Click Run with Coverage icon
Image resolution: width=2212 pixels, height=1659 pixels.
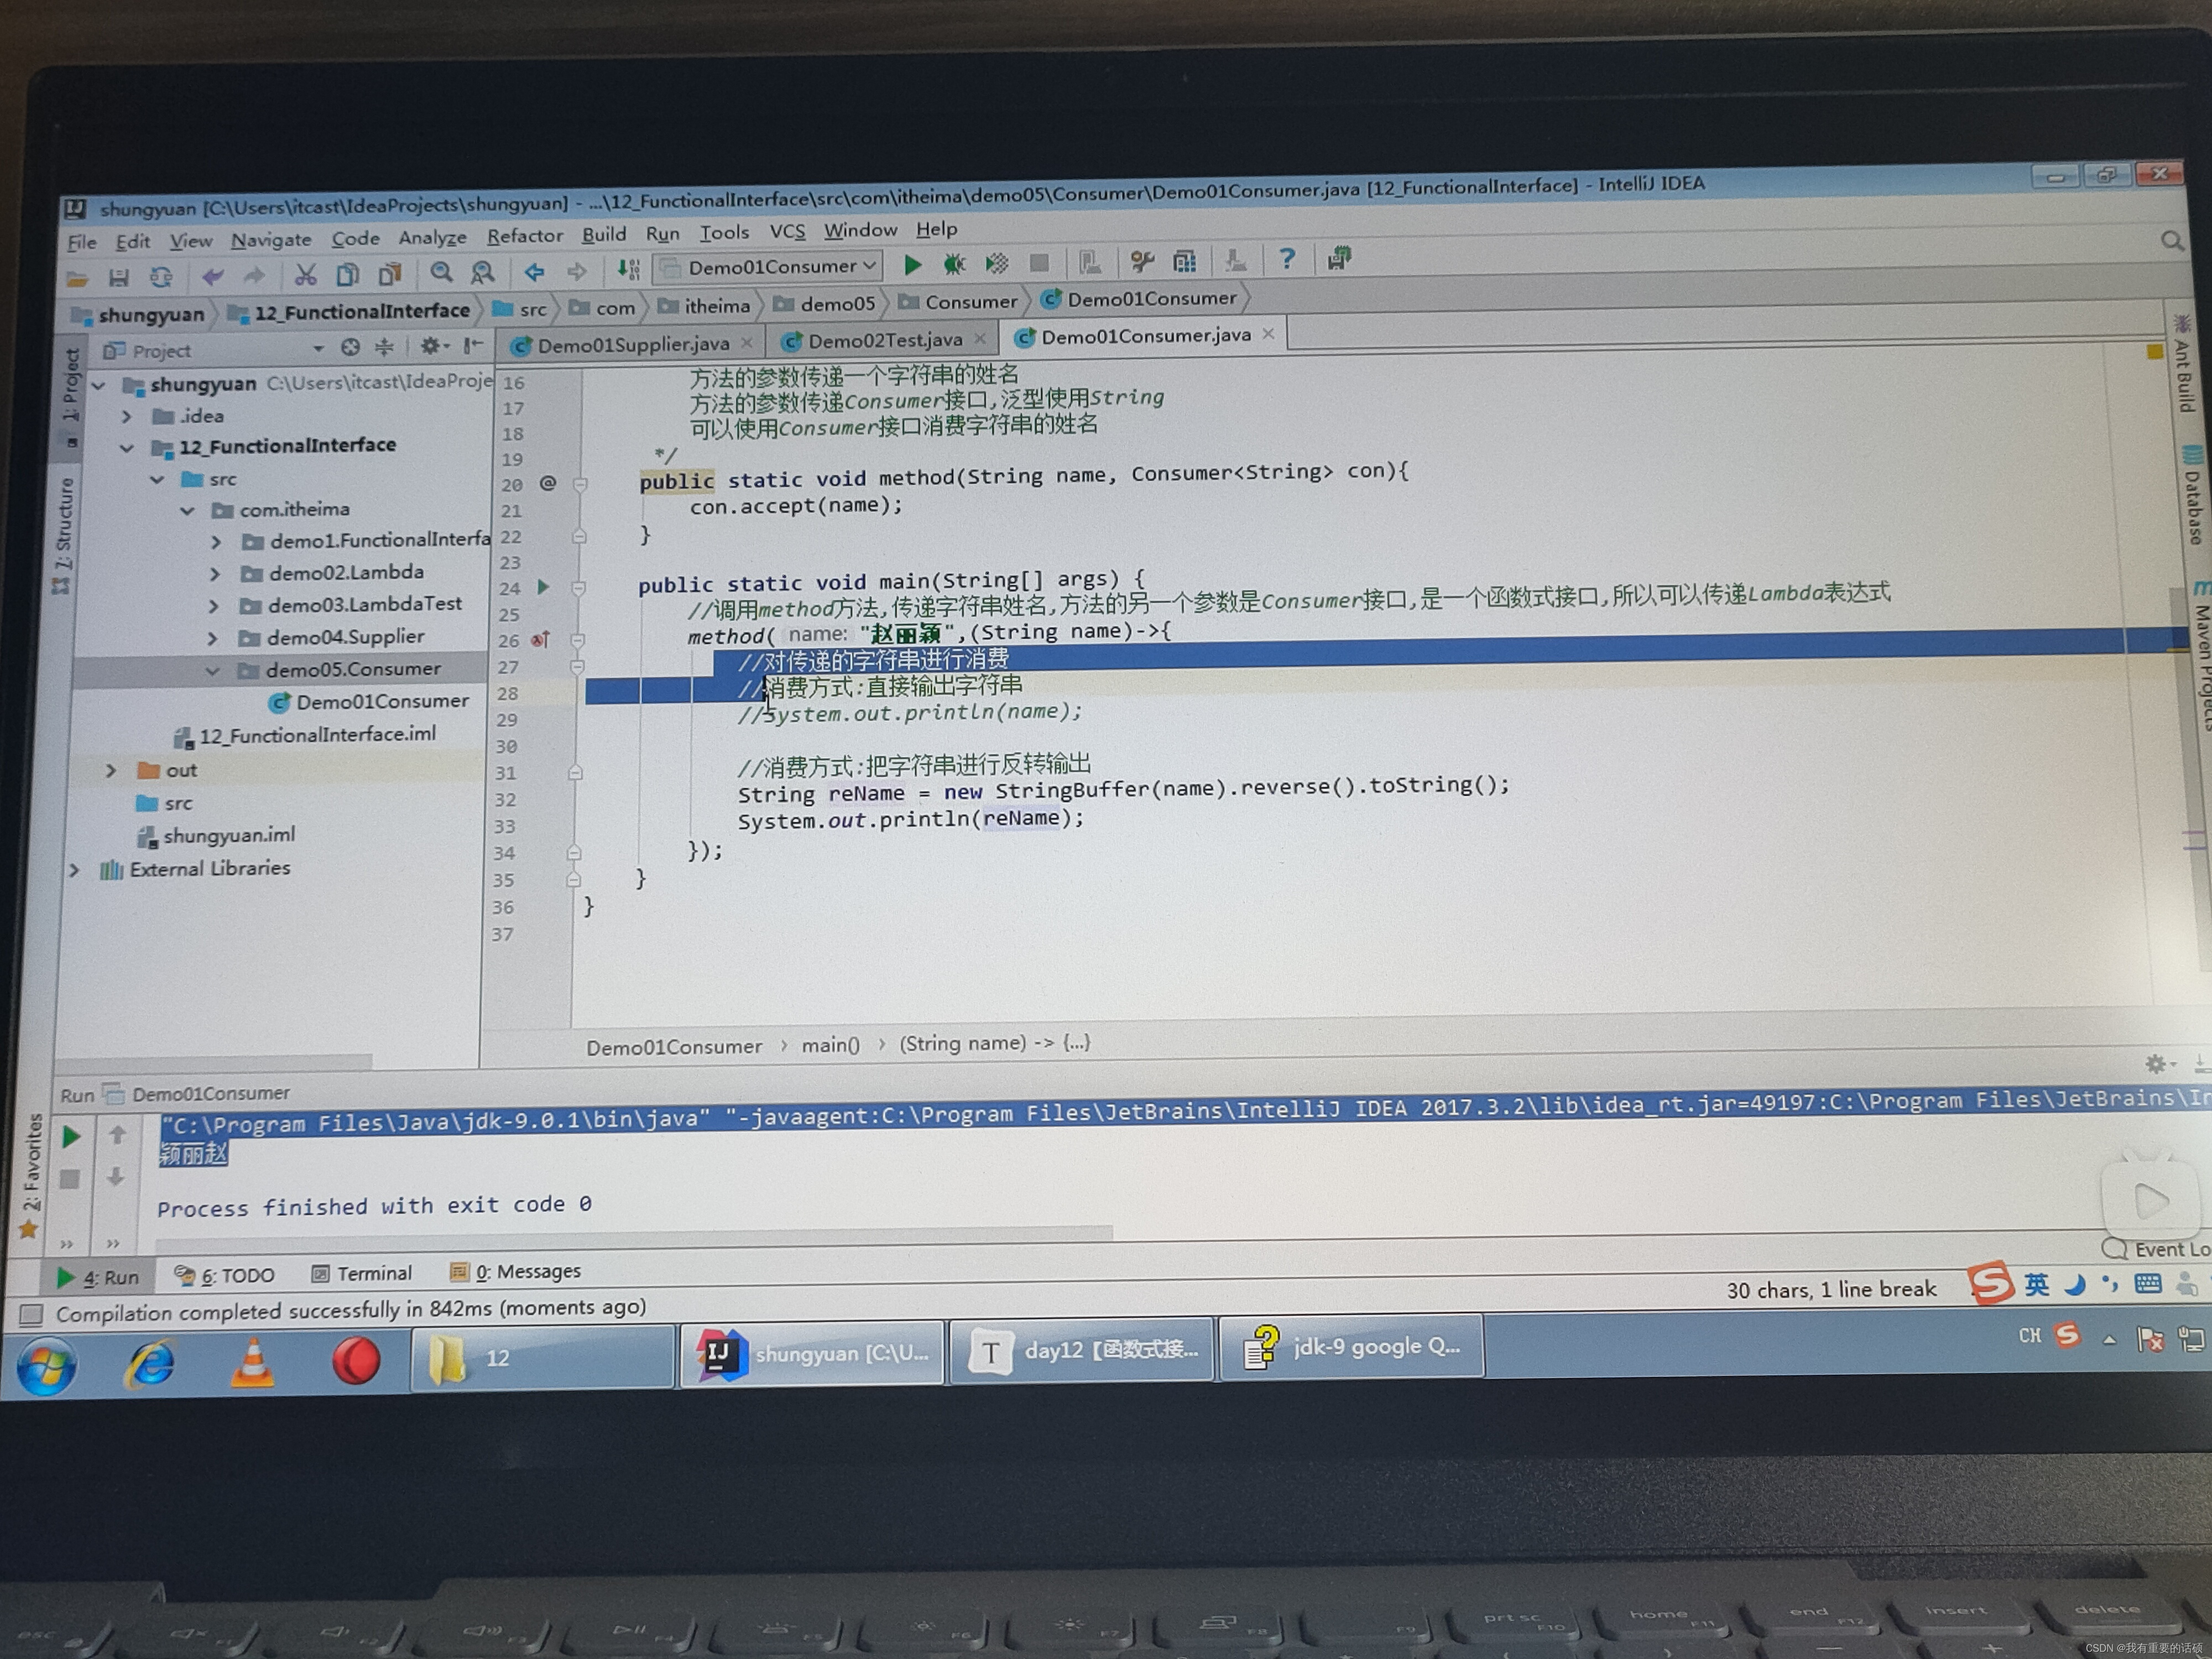coord(997,263)
